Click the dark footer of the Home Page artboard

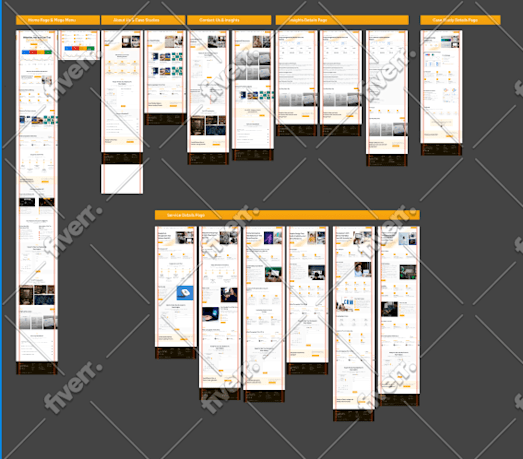37,368
